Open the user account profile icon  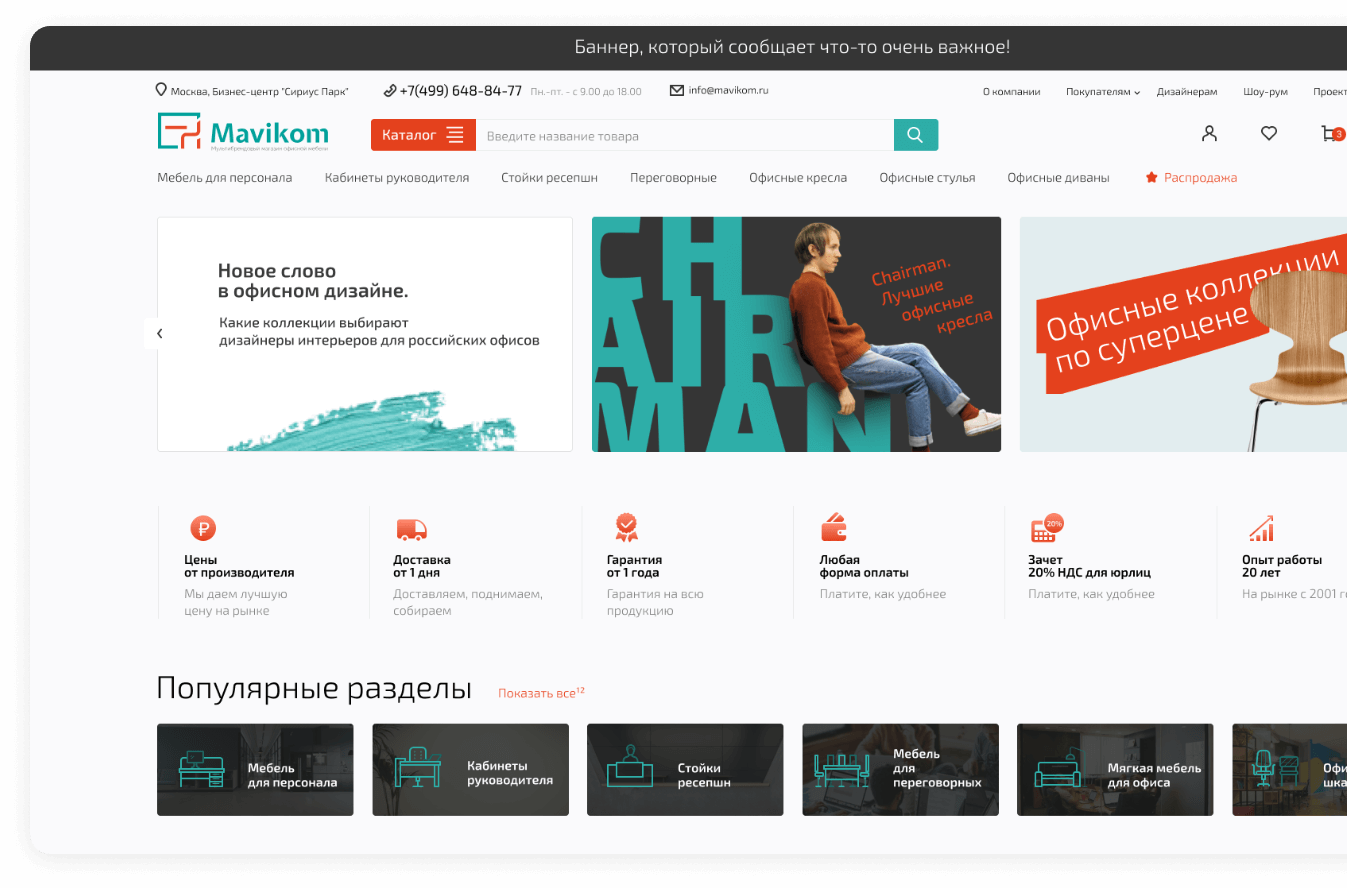(x=1209, y=133)
